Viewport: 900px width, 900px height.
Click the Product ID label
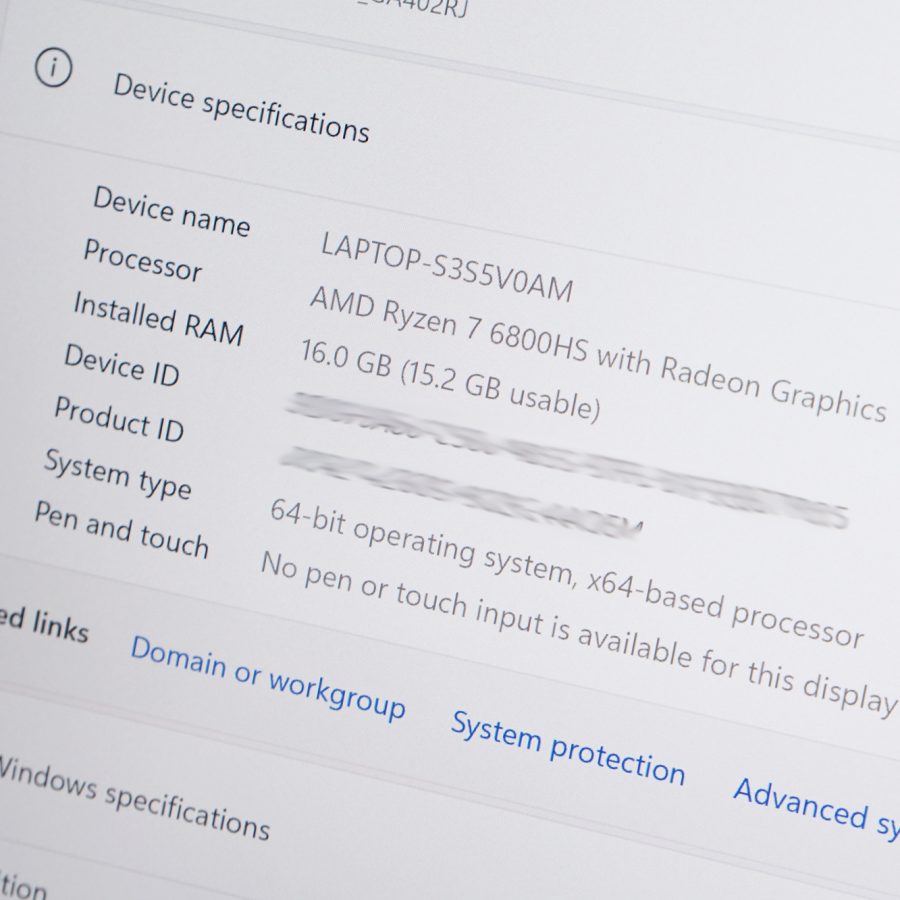tap(119, 419)
